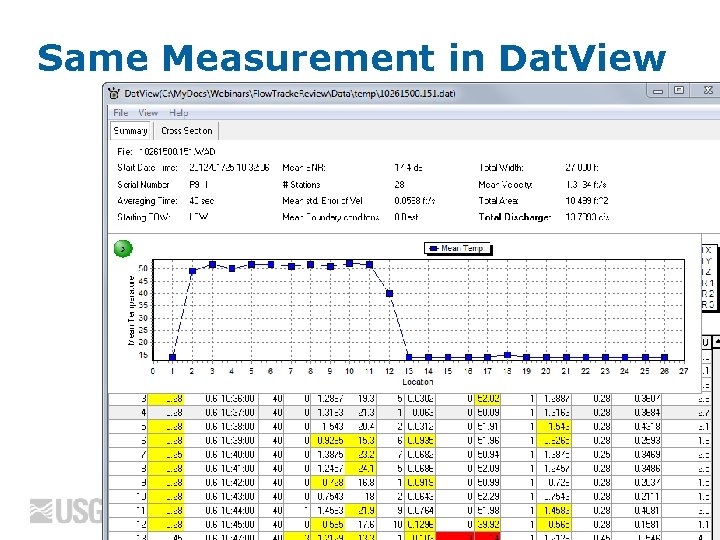Click the green arrow button above the chart
720x540 pixels.
[x=123, y=249]
